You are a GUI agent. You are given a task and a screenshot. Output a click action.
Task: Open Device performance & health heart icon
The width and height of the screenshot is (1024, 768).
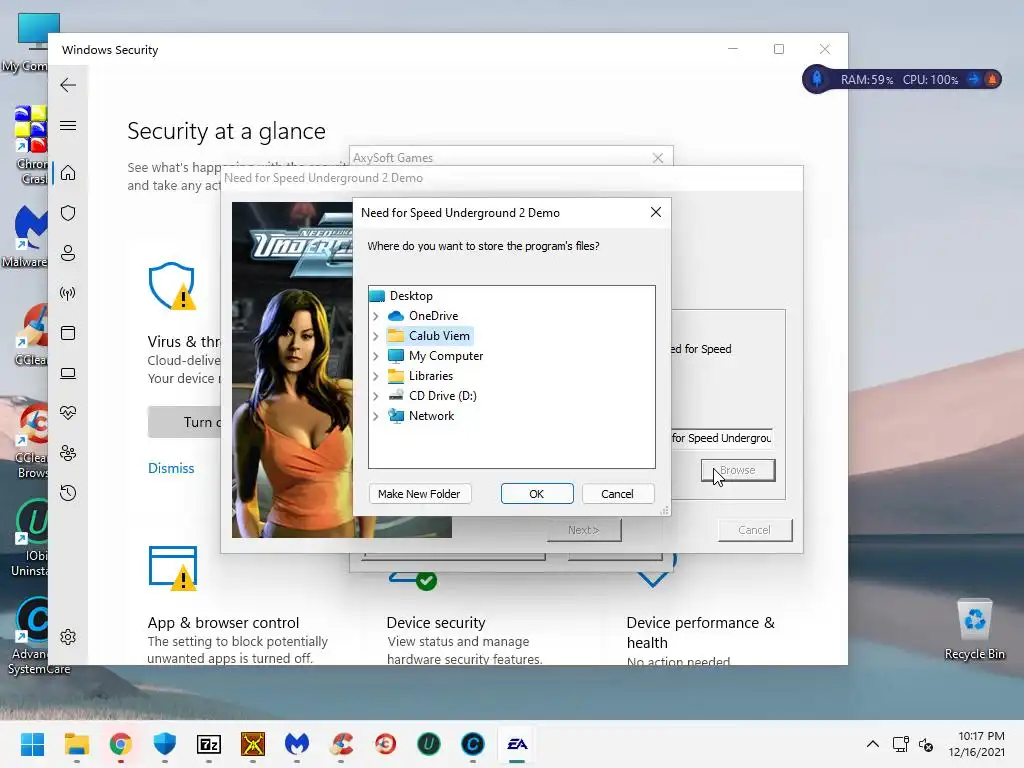click(68, 413)
